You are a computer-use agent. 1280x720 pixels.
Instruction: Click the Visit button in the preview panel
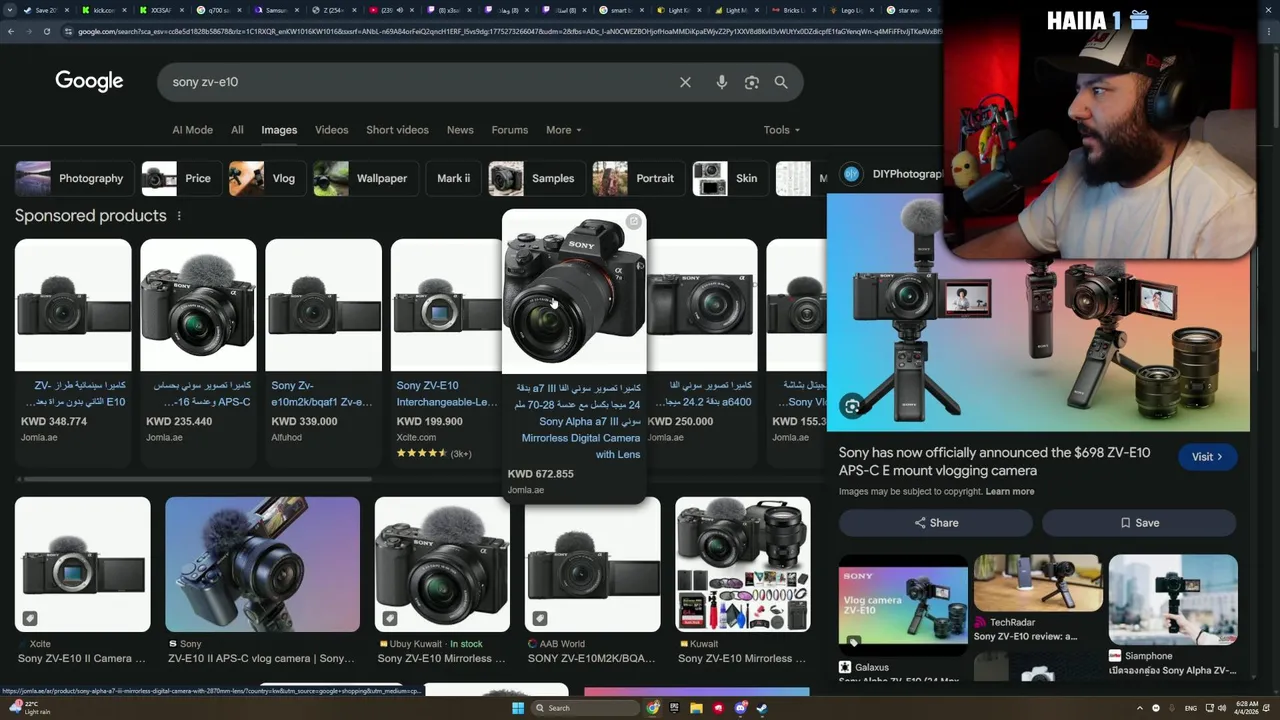1207,457
